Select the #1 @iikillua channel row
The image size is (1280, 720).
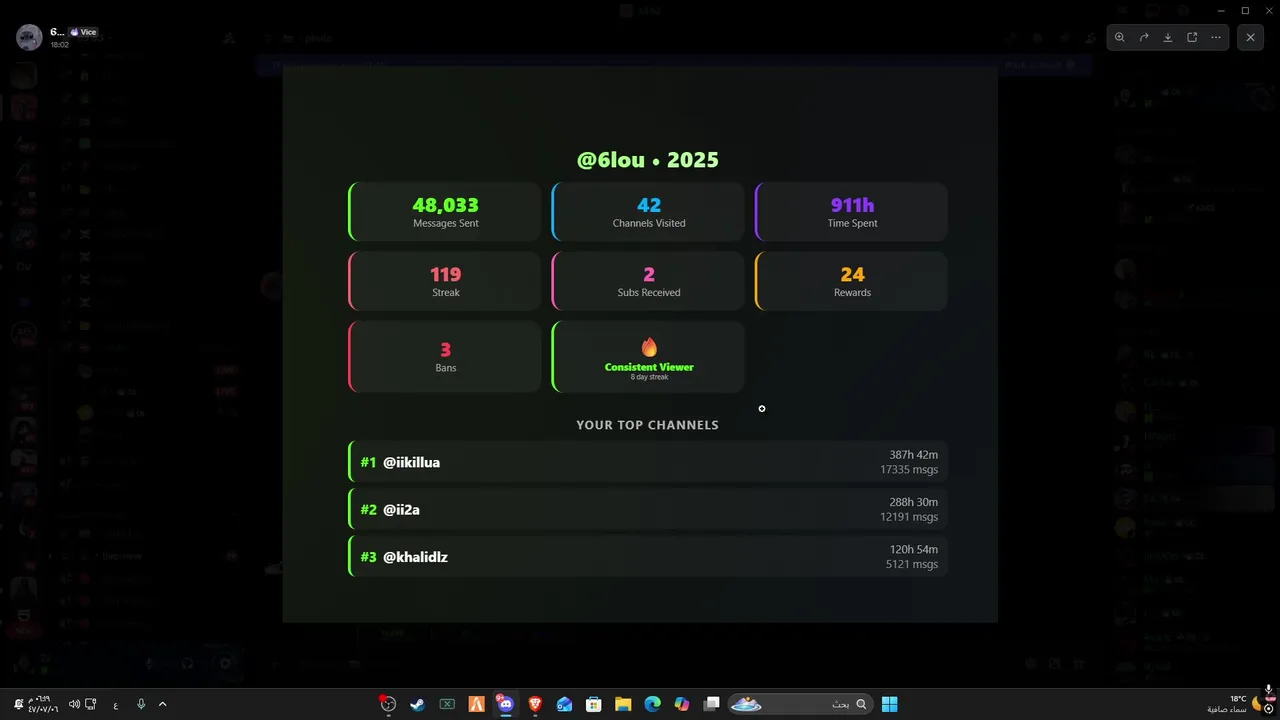click(x=648, y=462)
